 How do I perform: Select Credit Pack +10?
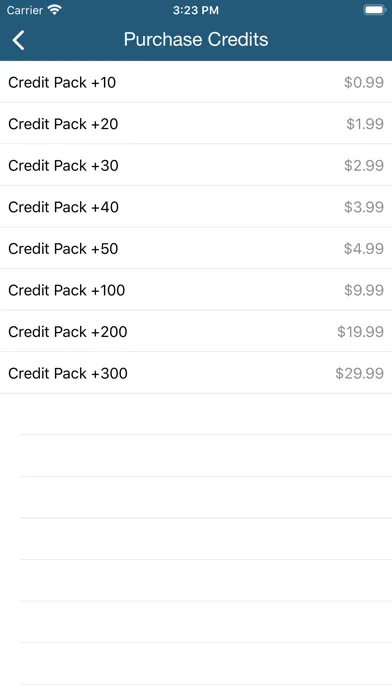(x=196, y=82)
